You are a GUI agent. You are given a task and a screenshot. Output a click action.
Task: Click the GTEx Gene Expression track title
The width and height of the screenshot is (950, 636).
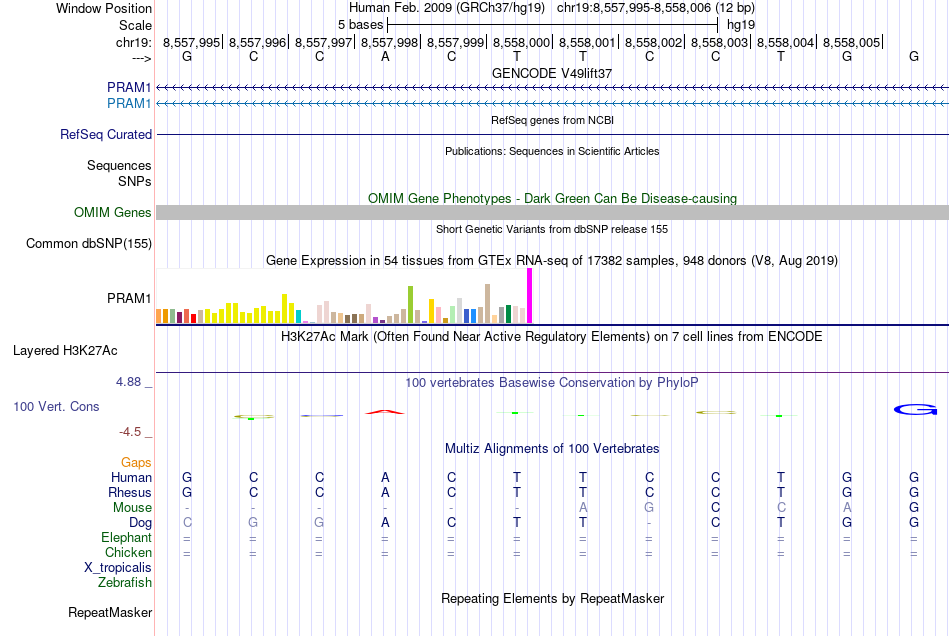(x=552, y=260)
